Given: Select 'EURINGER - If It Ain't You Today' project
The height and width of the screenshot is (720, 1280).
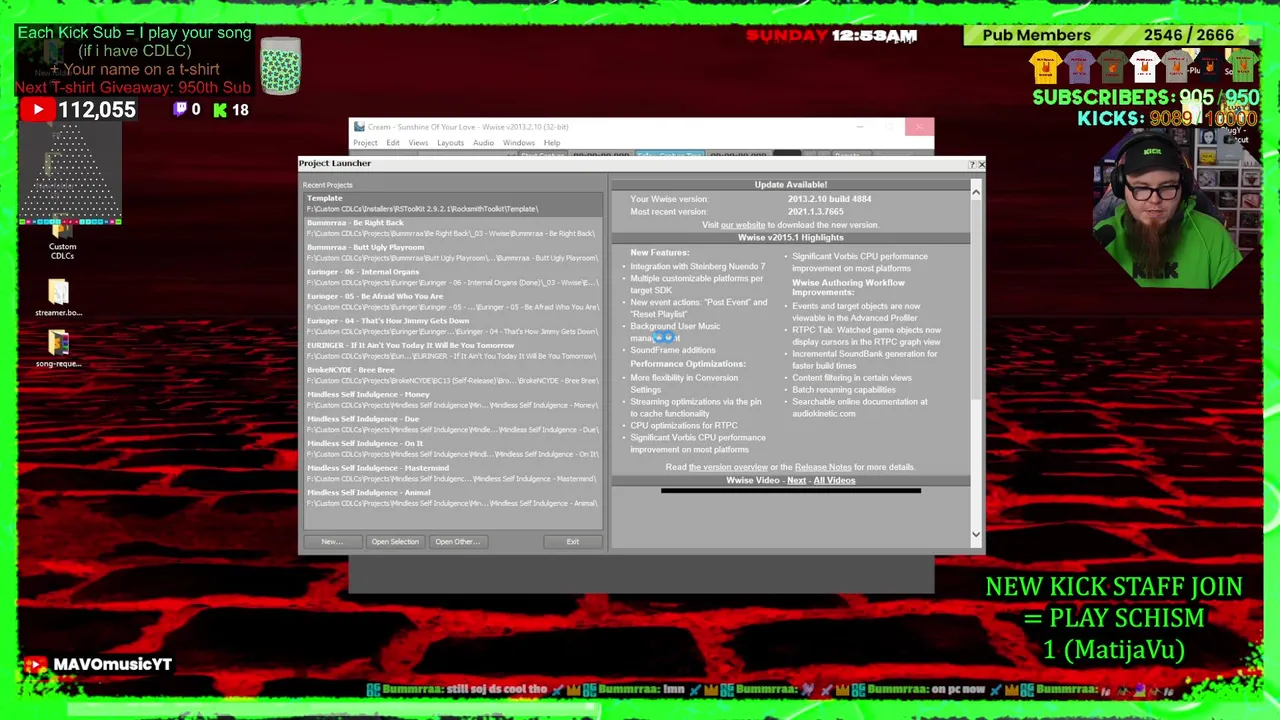Looking at the screenshot, I should tap(452, 350).
